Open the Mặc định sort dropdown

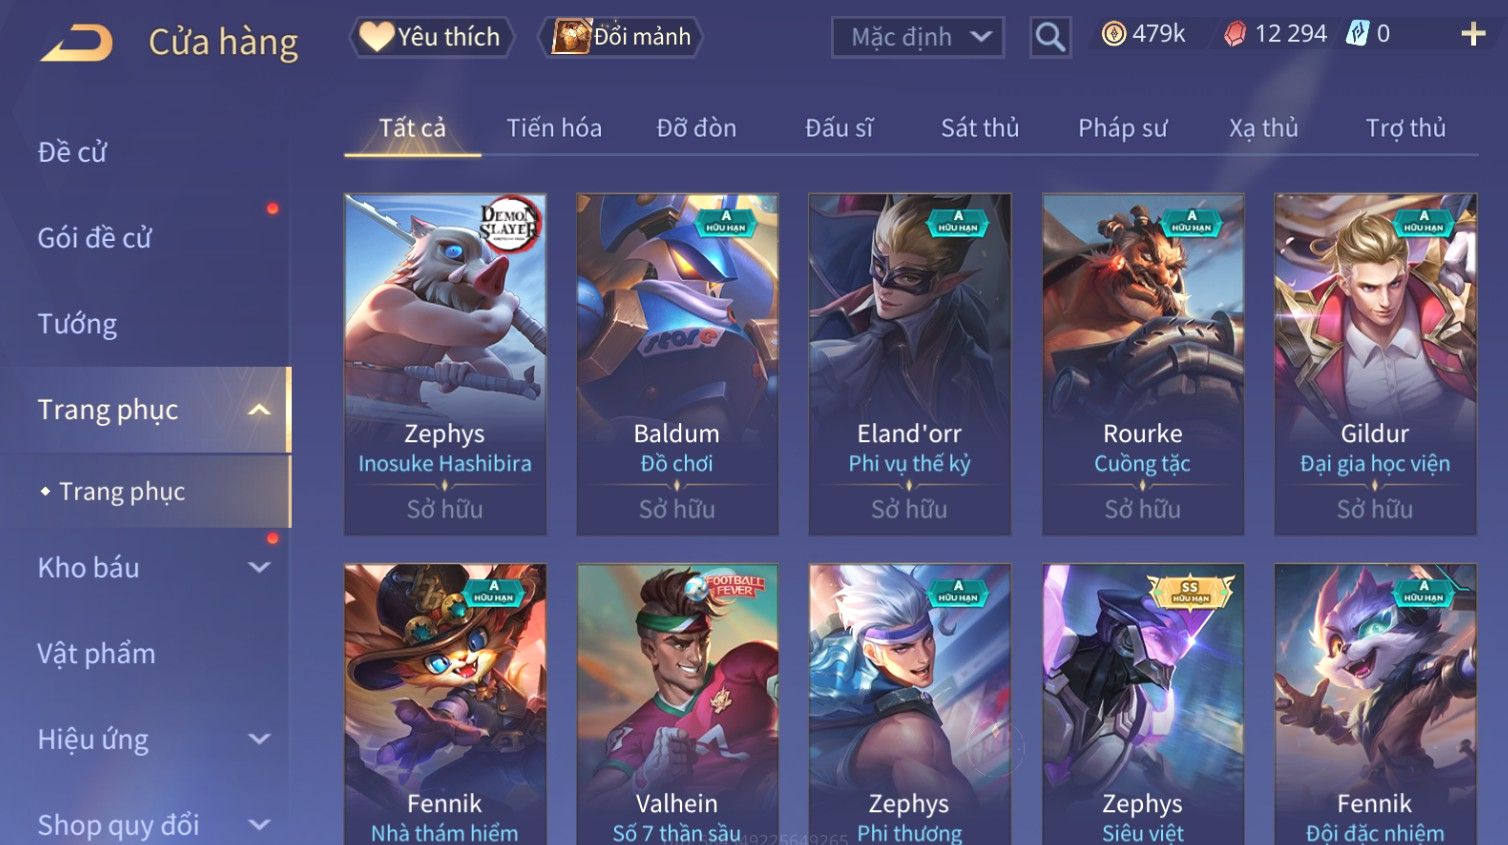pos(918,37)
